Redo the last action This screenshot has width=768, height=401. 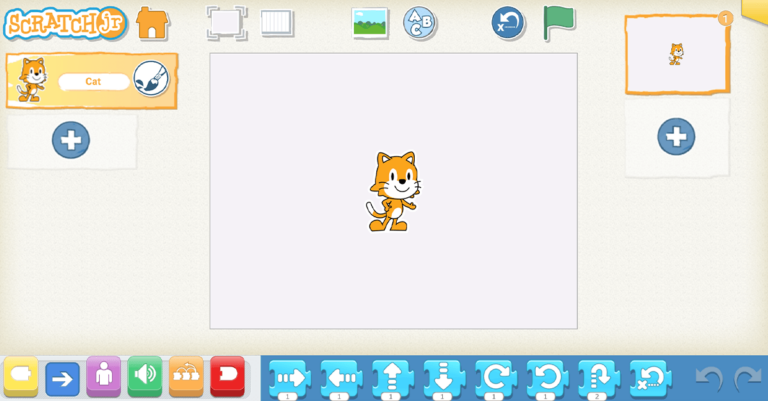(747, 378)
